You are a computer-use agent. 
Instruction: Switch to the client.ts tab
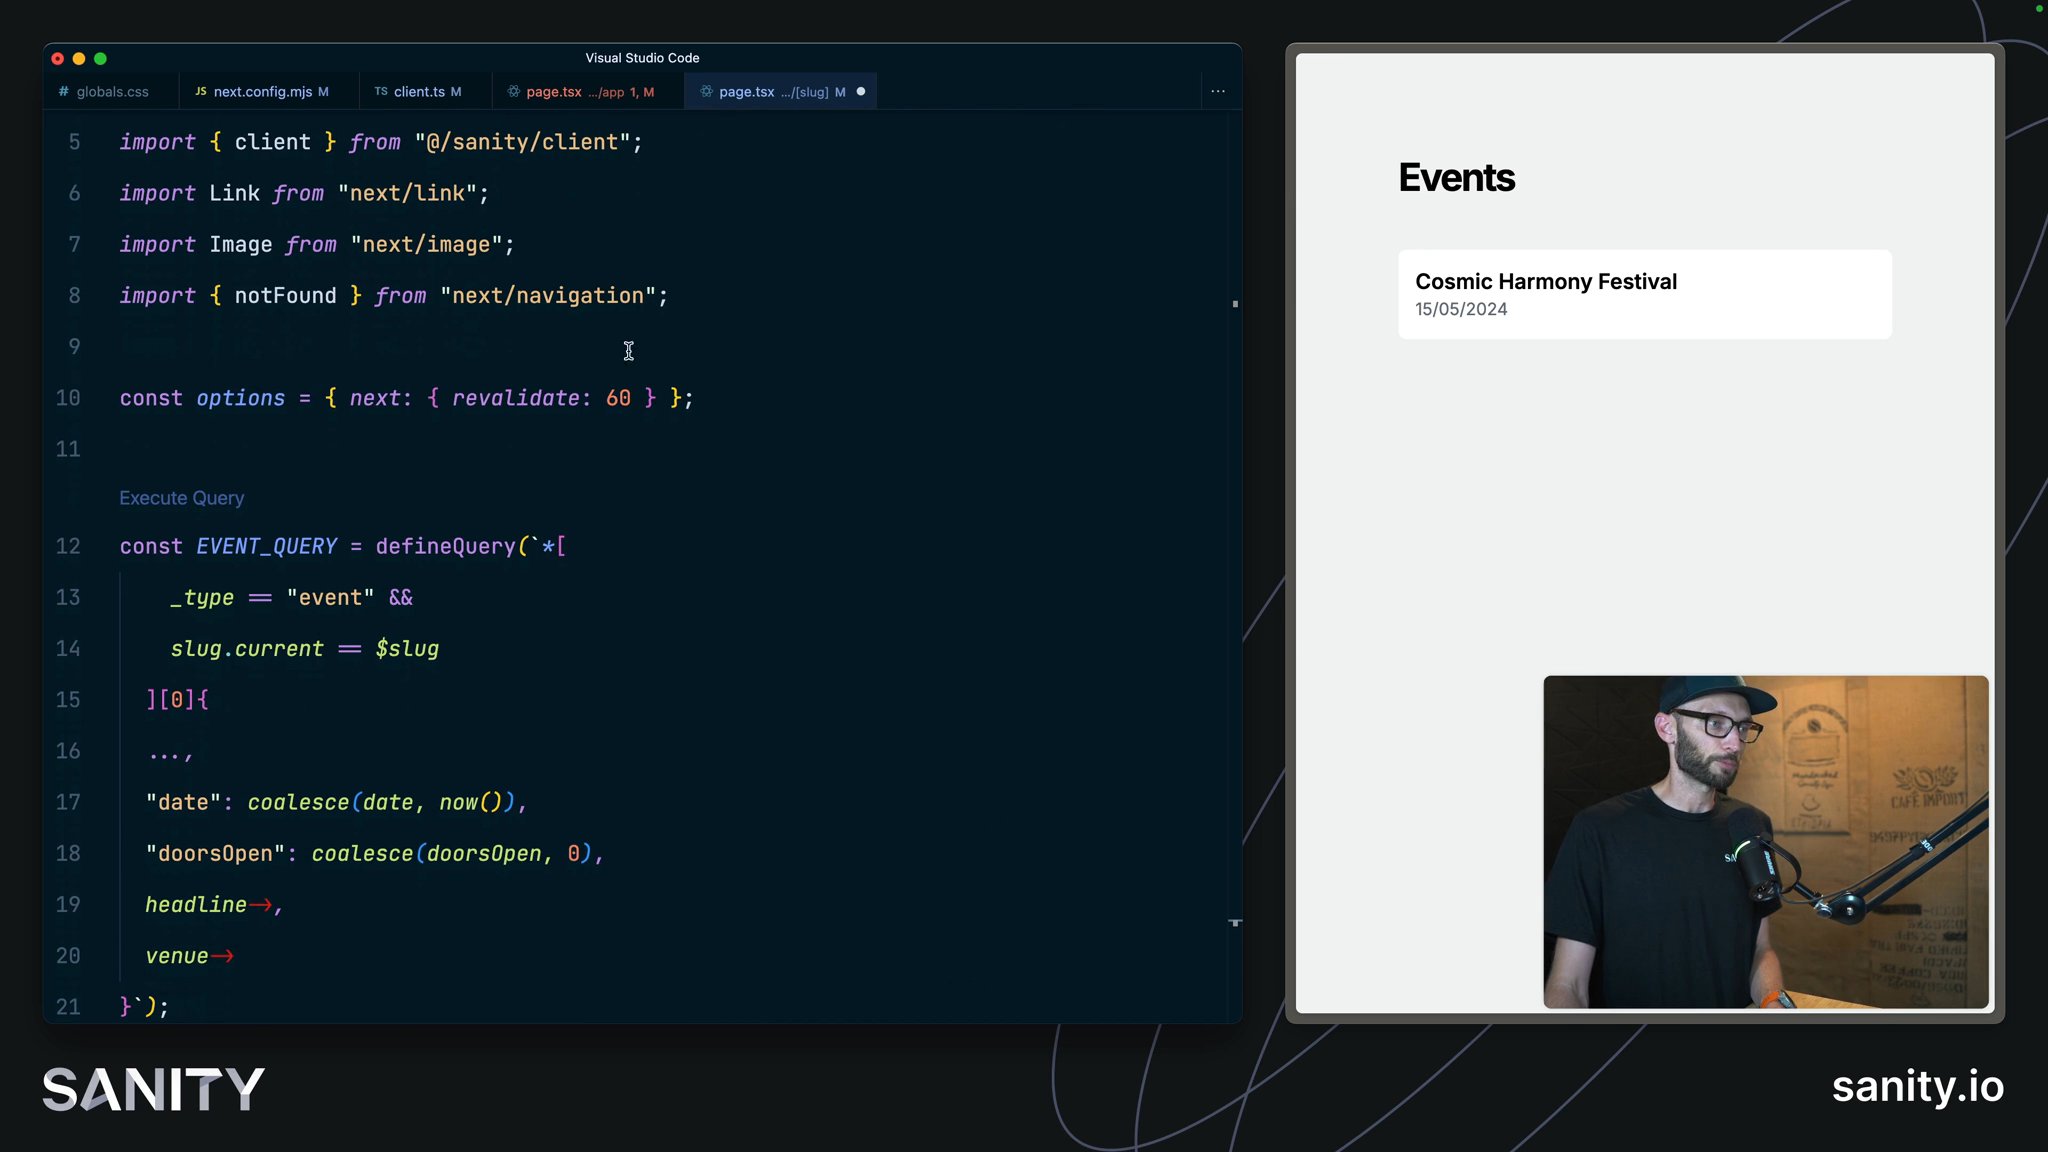(426, 92)
